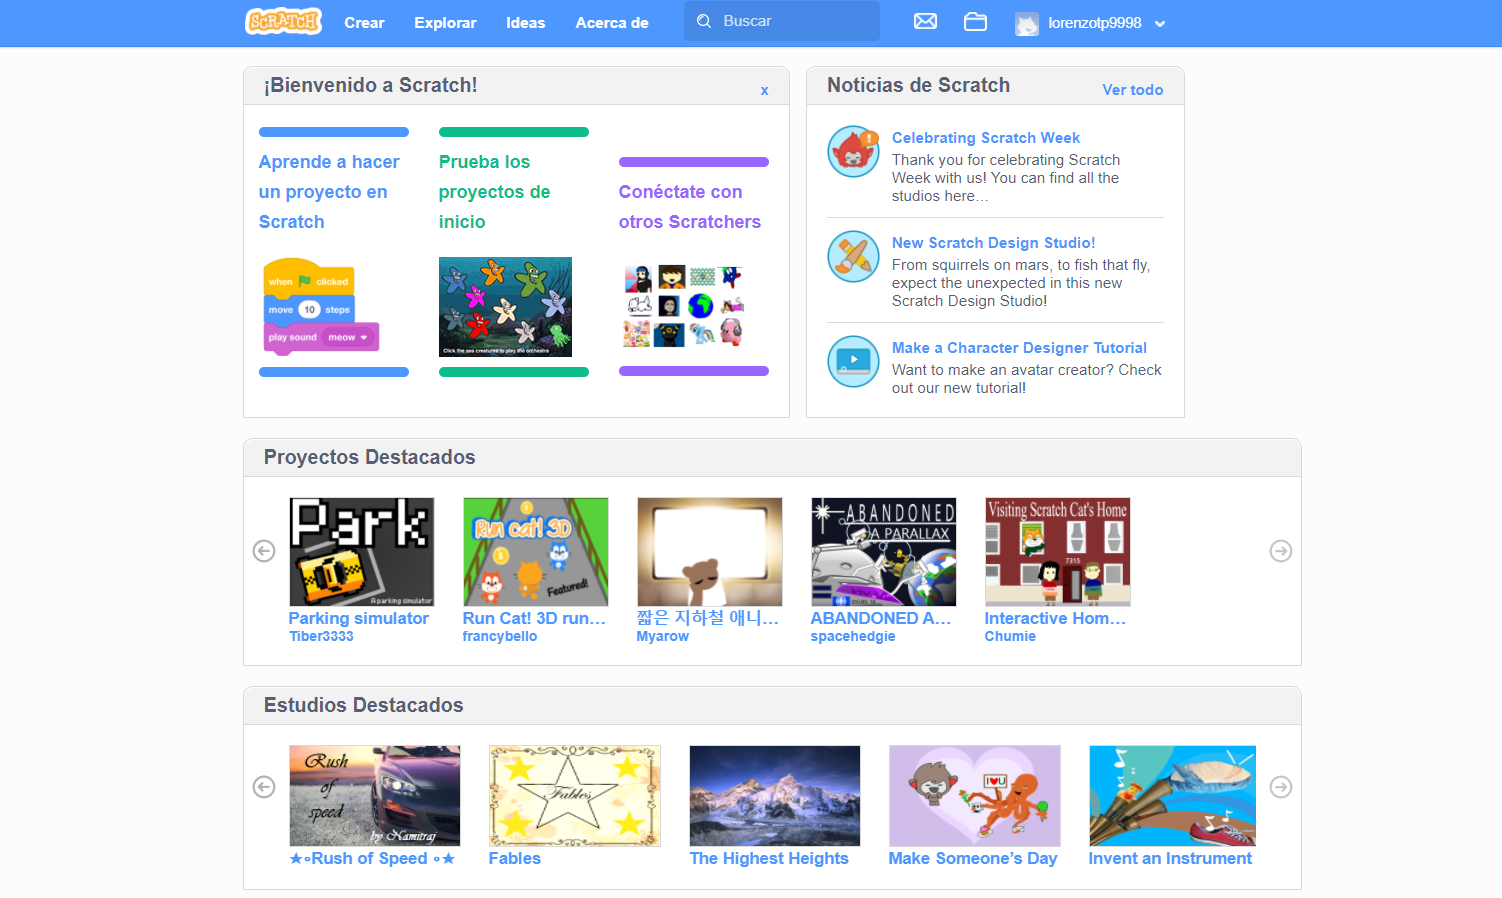The height and width of the screenshot is (898, 1502).
Task: Open Make Someone's Day studio thumbnail
Action: [x=975, y=796]
